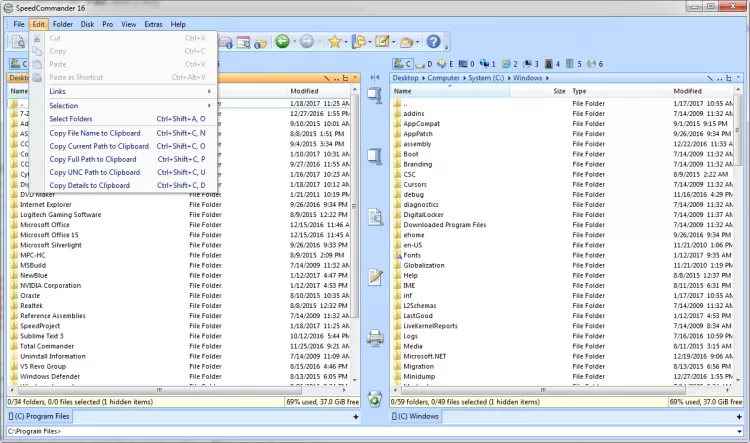Click location button 6 in right drive bar

(x=595, y=64)
